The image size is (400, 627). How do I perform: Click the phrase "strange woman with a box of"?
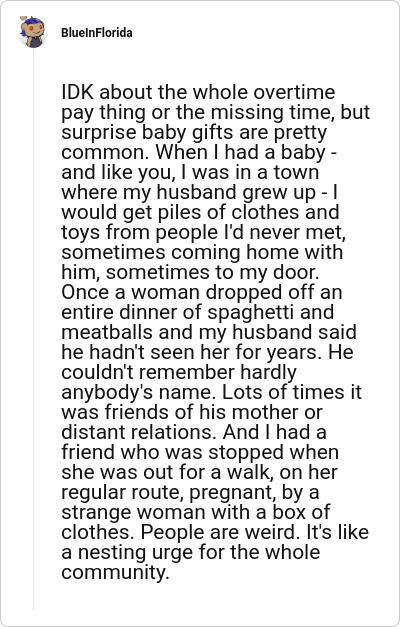tap(196, 512)
